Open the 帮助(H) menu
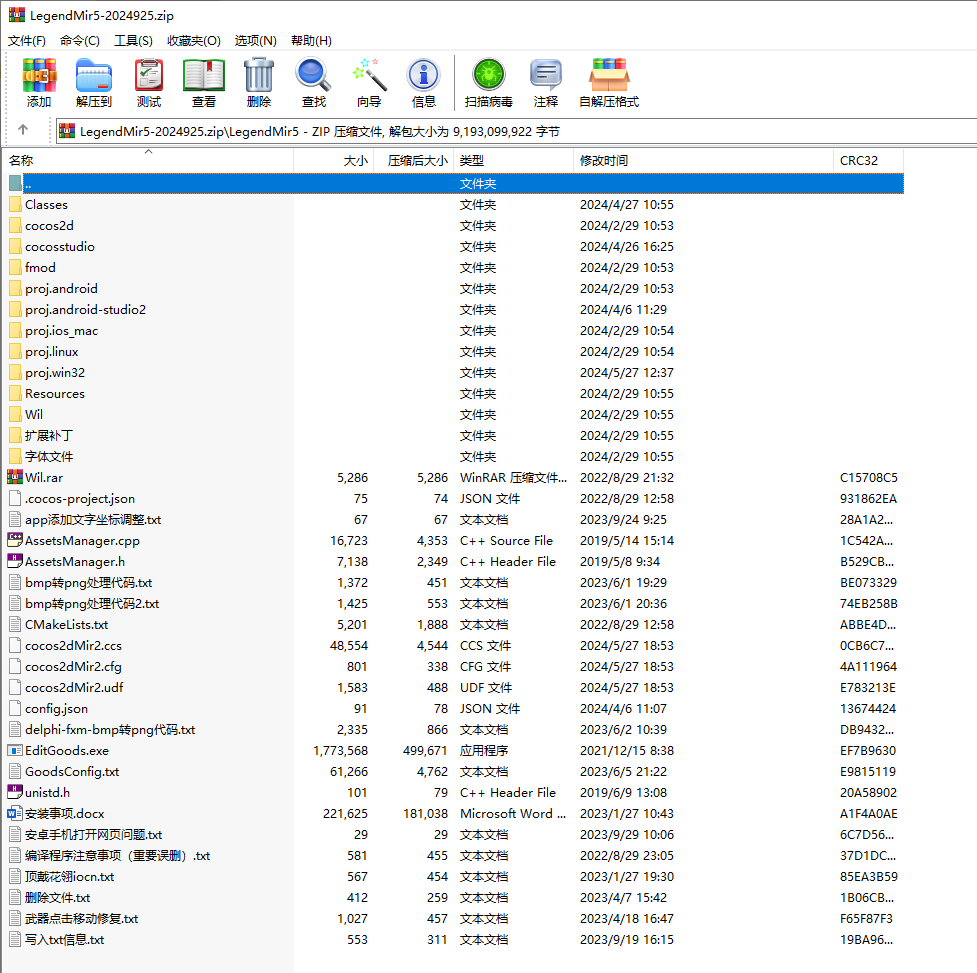Viewport: 977px width, 973px height. (312, 40)
